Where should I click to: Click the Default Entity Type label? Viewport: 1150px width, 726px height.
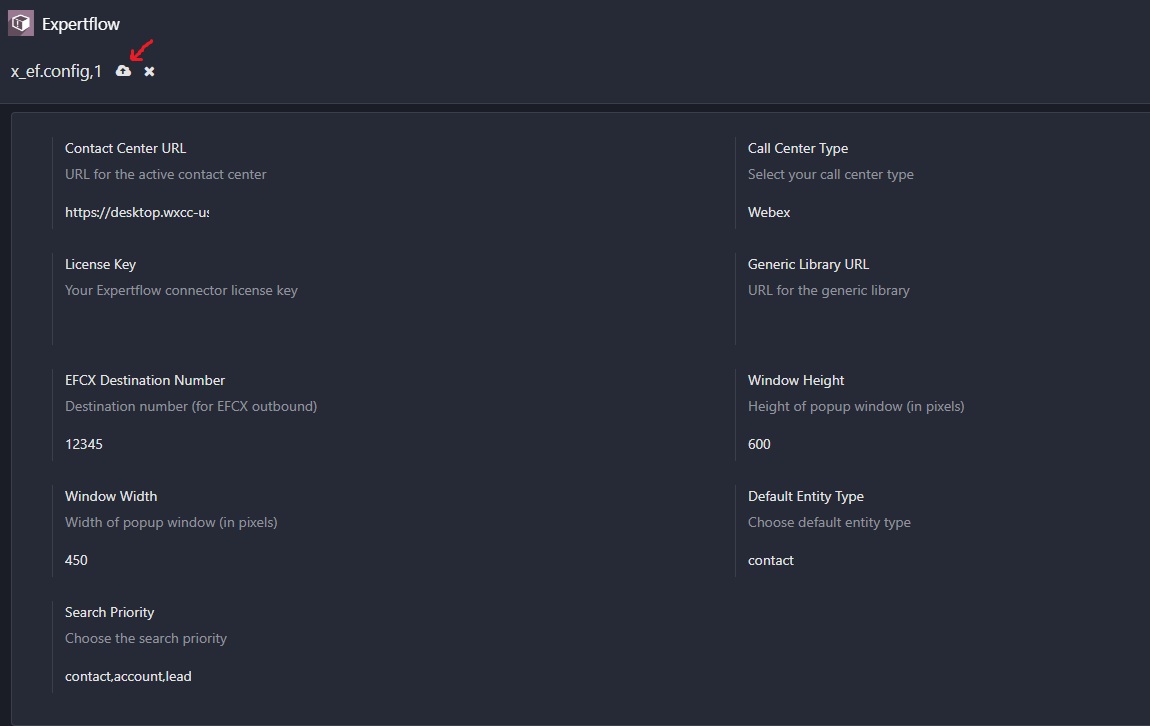click(x=806, y=496)
